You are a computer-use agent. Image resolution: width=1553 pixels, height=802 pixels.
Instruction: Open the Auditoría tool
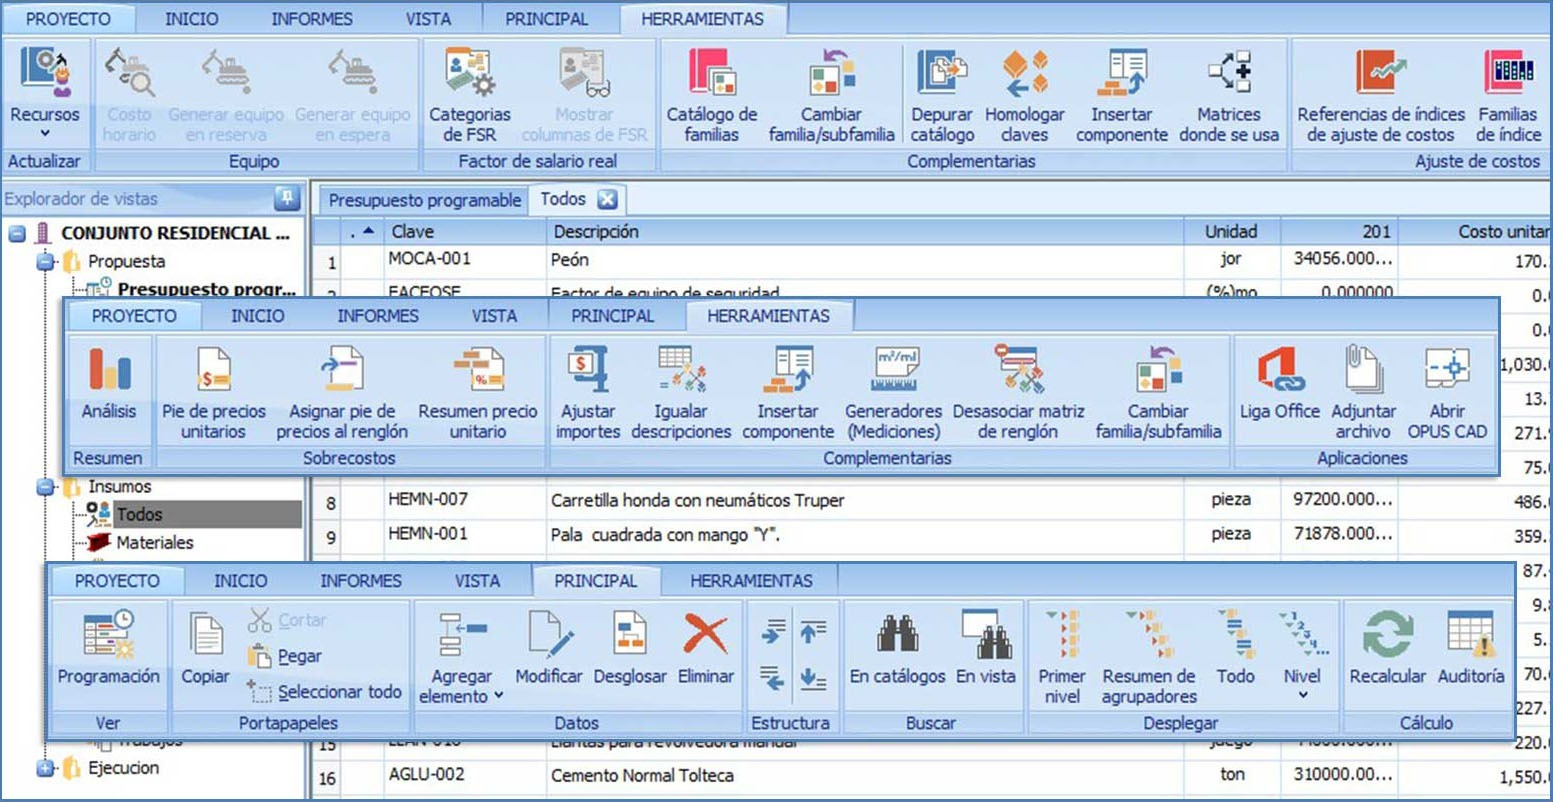[1470, 650]
